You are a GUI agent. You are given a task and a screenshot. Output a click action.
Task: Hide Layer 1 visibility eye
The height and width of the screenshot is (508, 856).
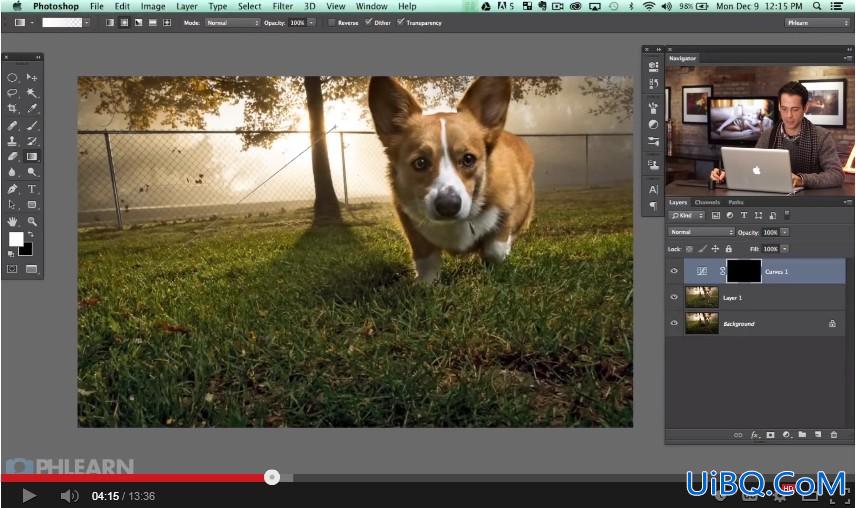674,297
